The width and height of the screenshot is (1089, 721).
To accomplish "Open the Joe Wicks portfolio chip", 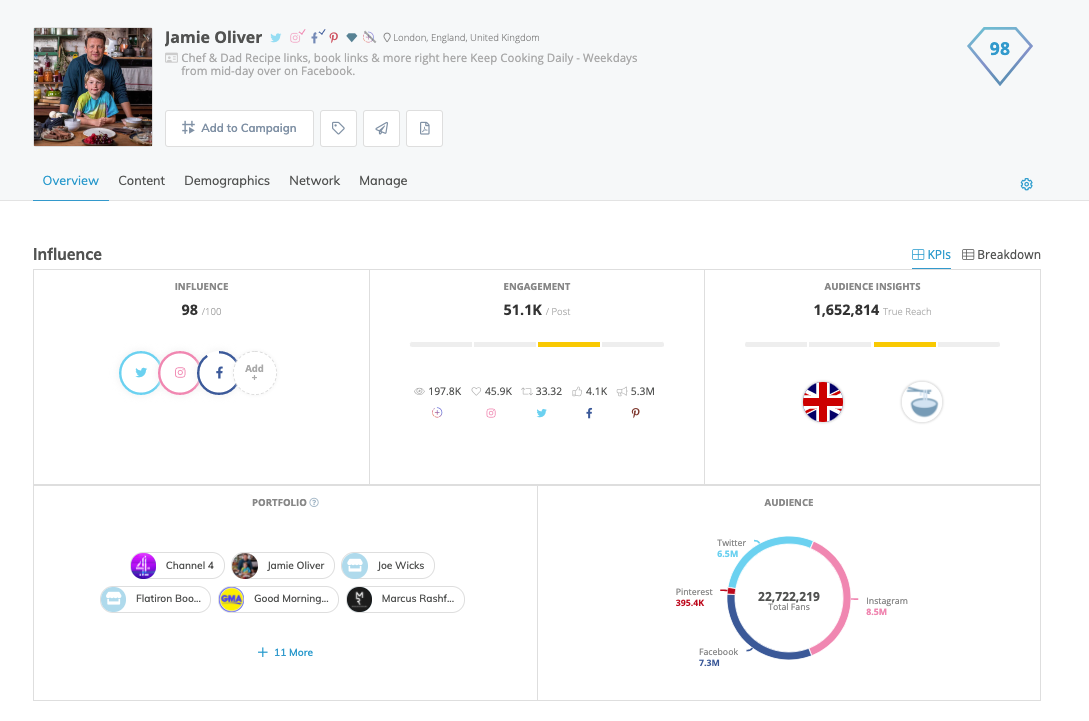I will pyautogui.click(x=388, y=565).
